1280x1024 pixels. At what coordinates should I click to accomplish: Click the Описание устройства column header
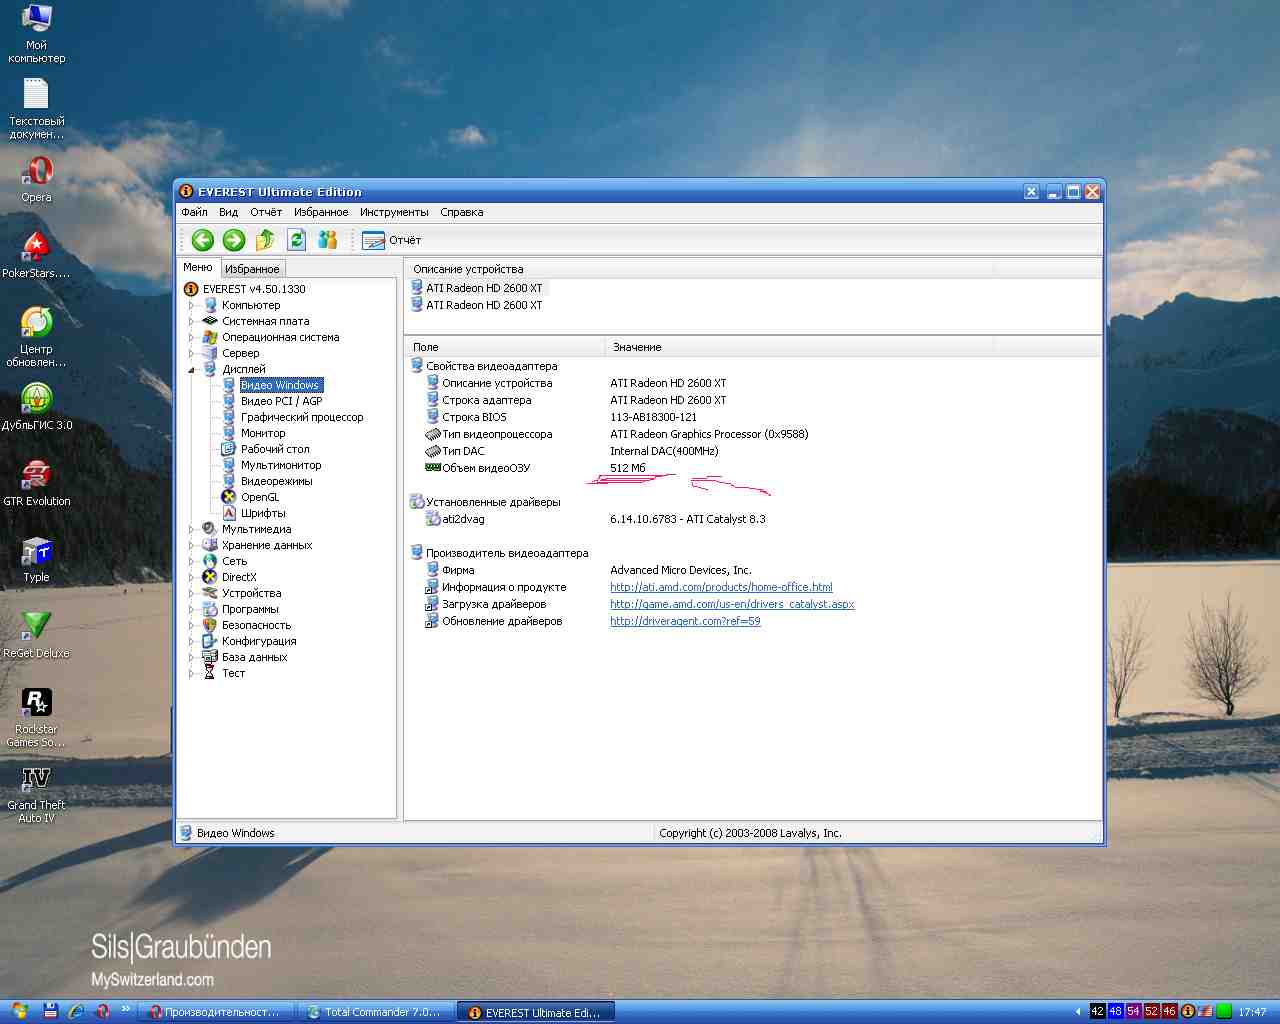tap(700, 269)
